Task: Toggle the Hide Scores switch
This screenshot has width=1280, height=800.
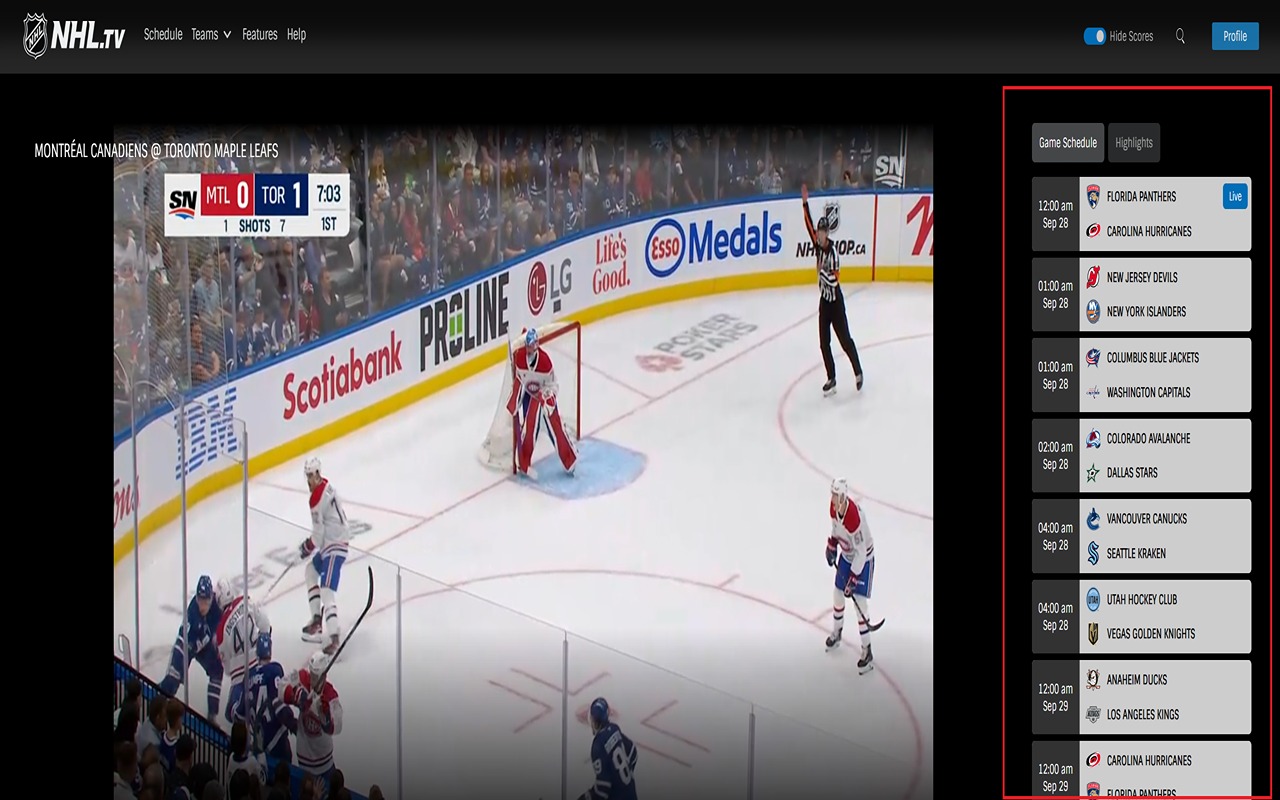Action: [x=1094, y=36]
